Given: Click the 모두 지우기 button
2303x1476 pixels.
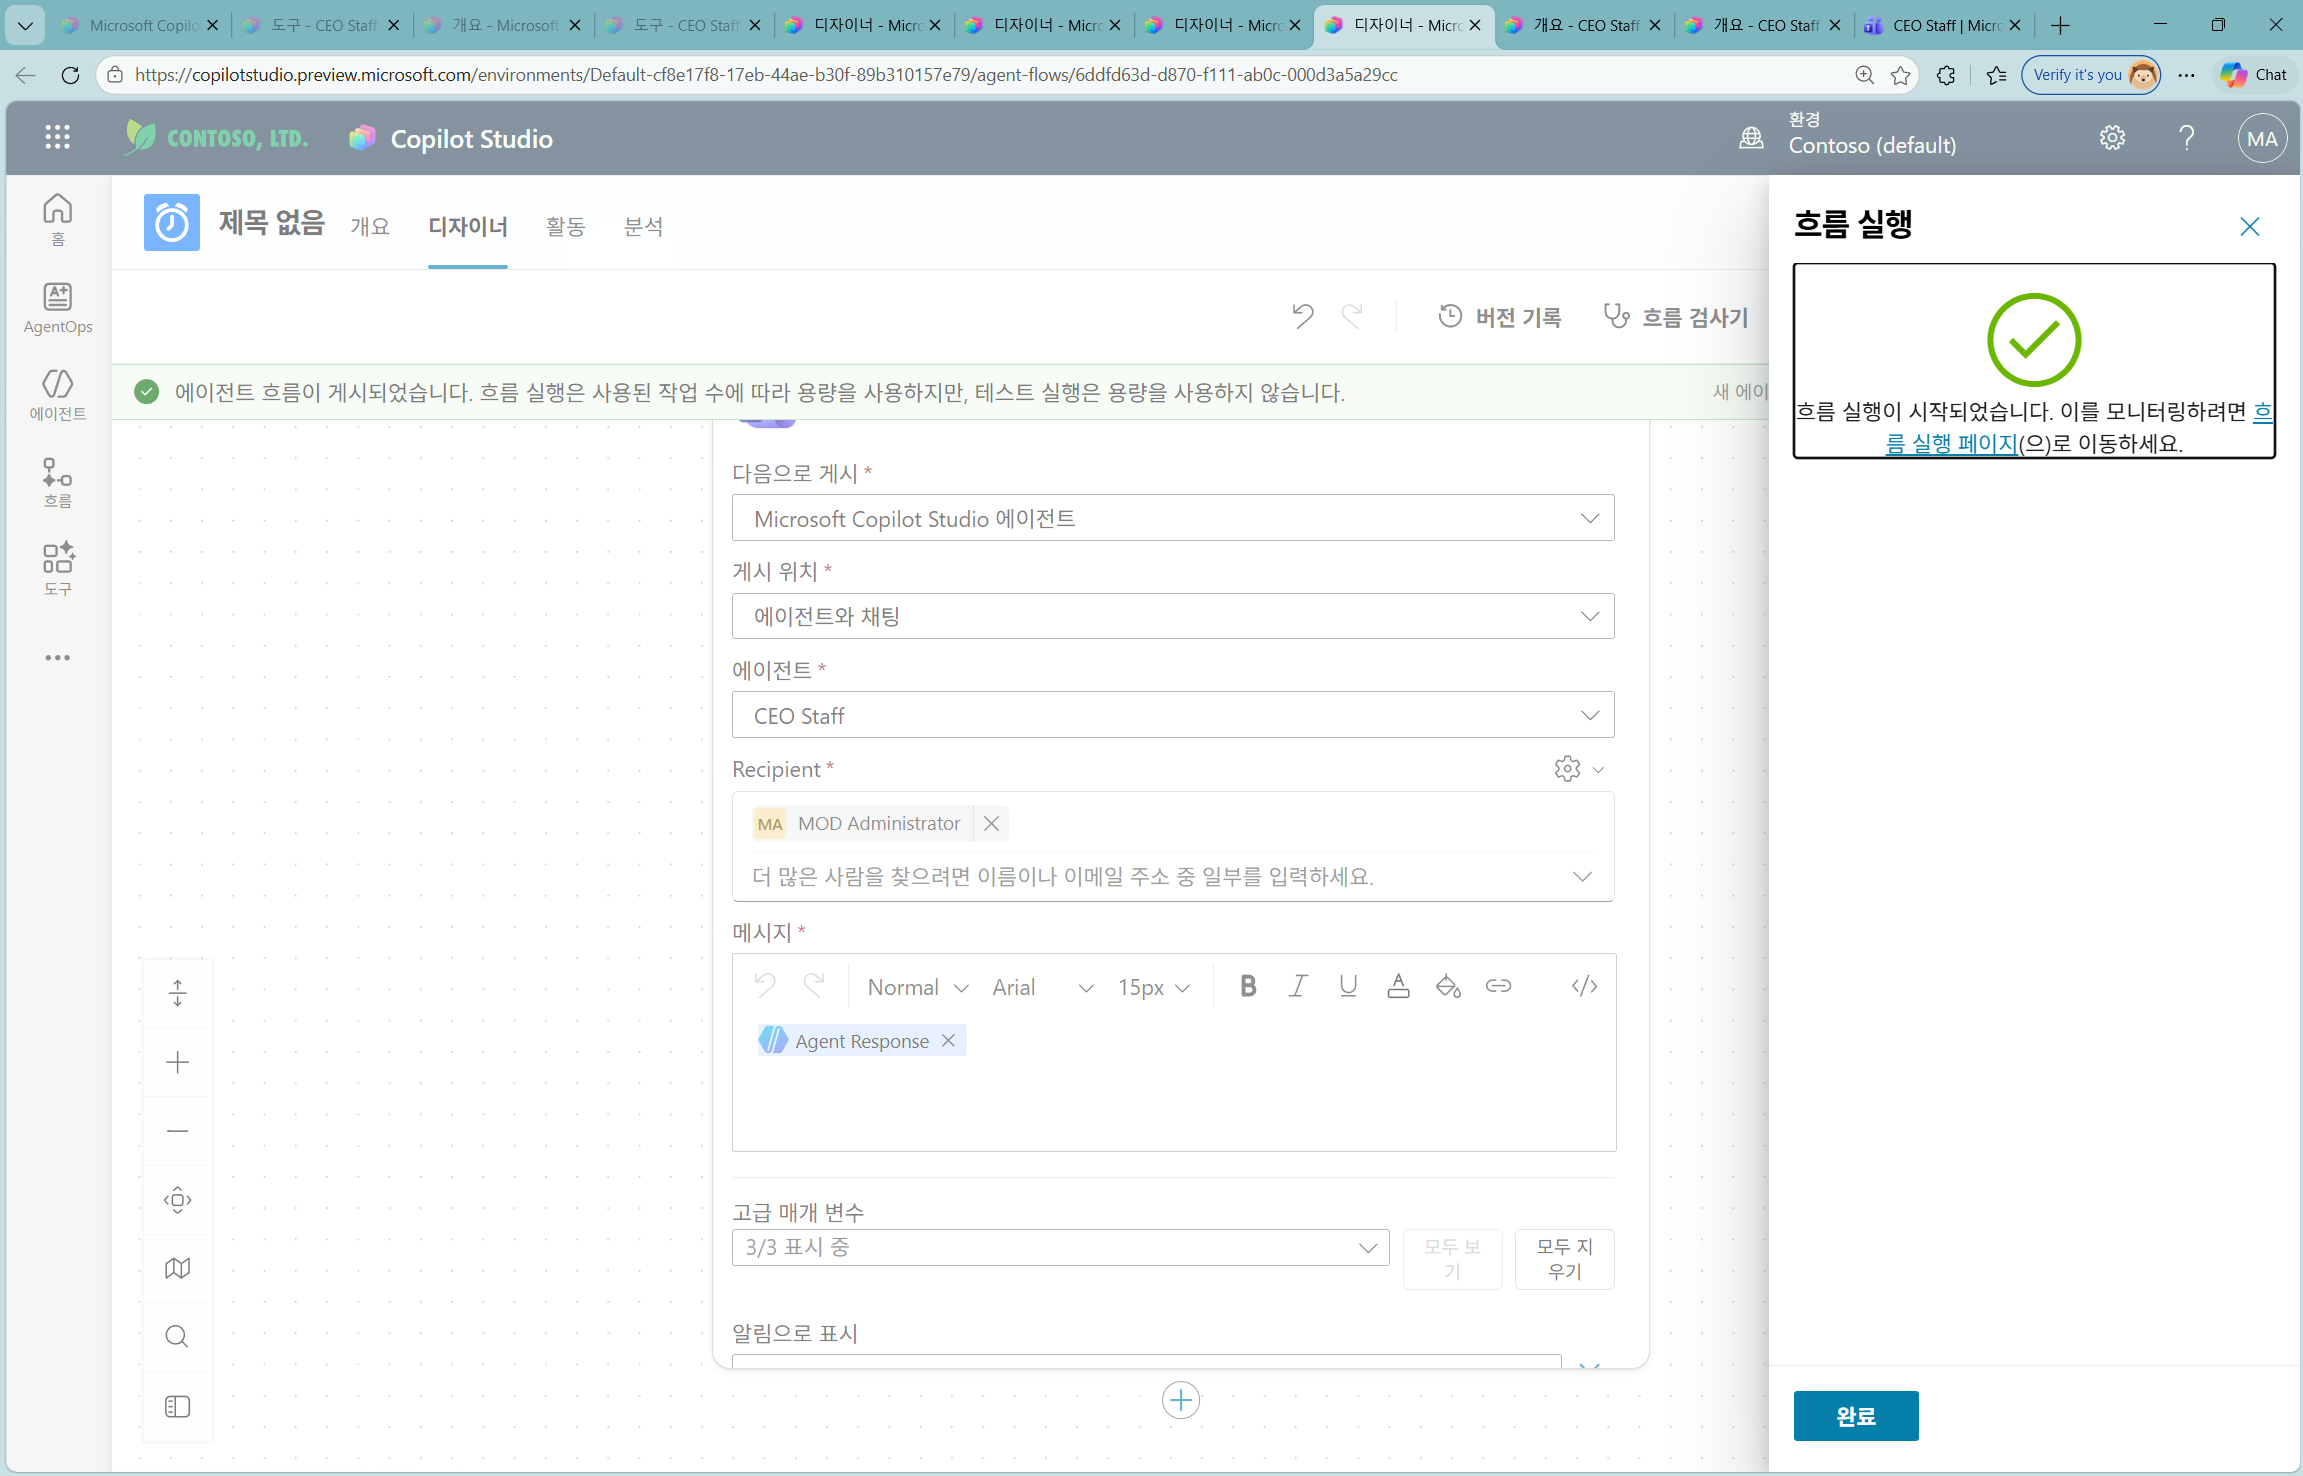Looking at the screenshot, I should [x=1564, y=1259].
